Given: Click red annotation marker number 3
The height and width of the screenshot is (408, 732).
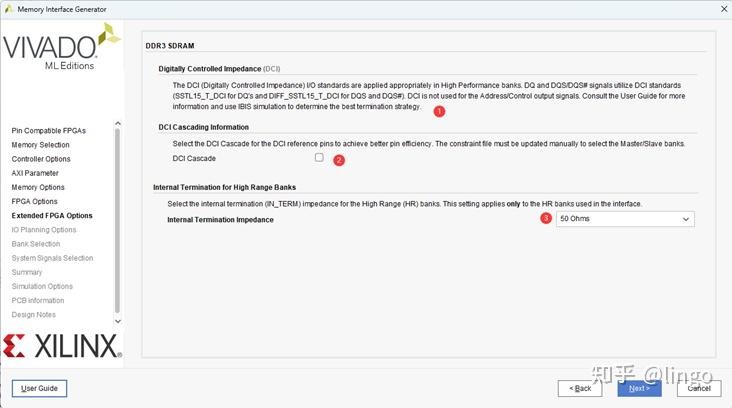Looking at the screenshot, I should pos(546,218).
